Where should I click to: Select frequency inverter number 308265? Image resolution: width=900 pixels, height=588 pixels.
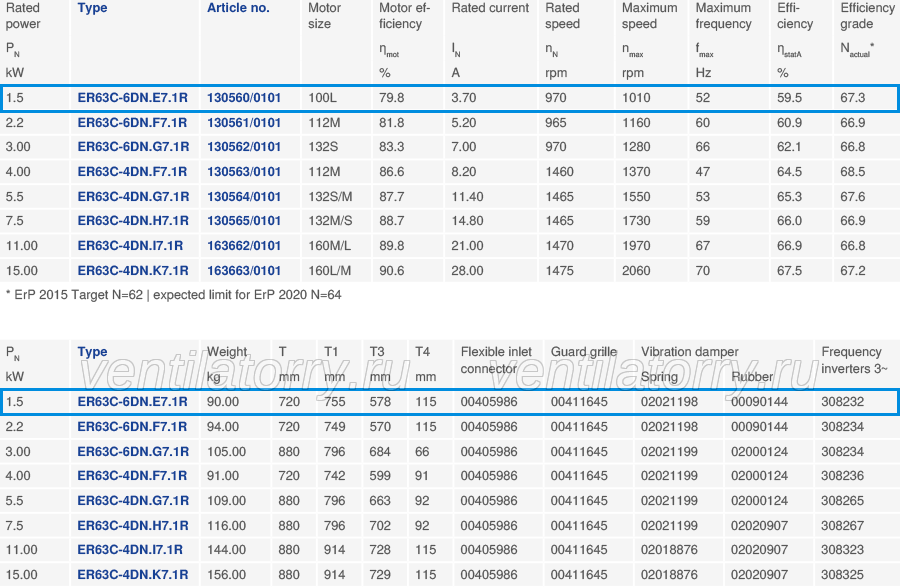tap(843, 501)
